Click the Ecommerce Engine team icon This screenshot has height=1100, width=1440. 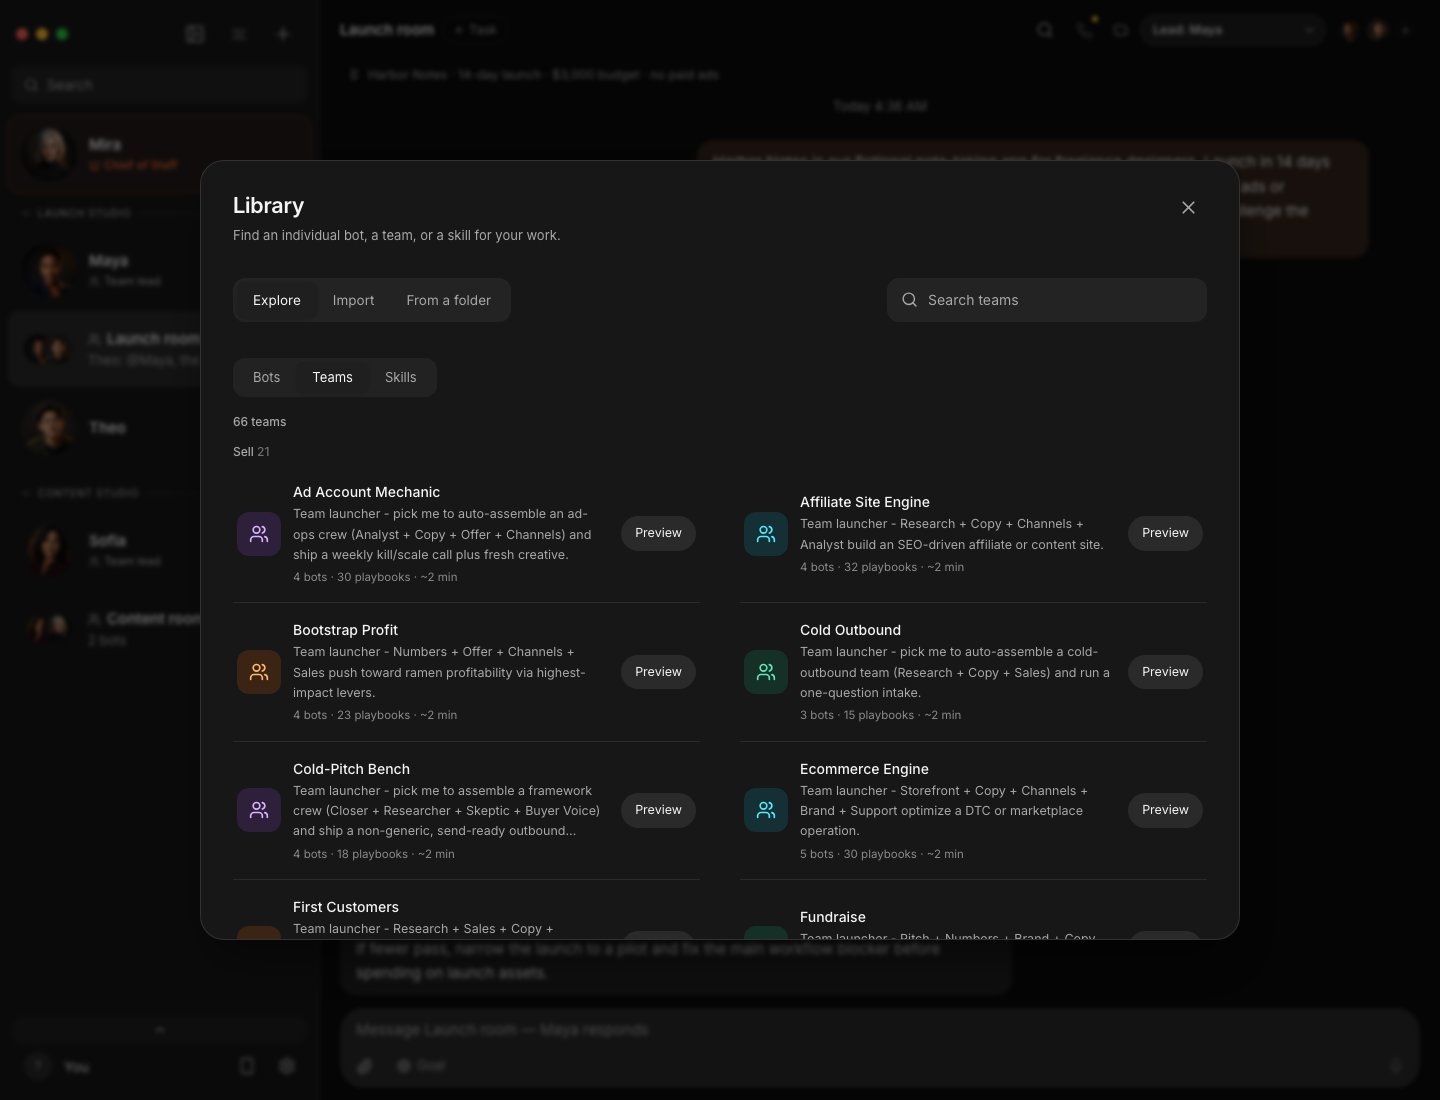(766, 810)
